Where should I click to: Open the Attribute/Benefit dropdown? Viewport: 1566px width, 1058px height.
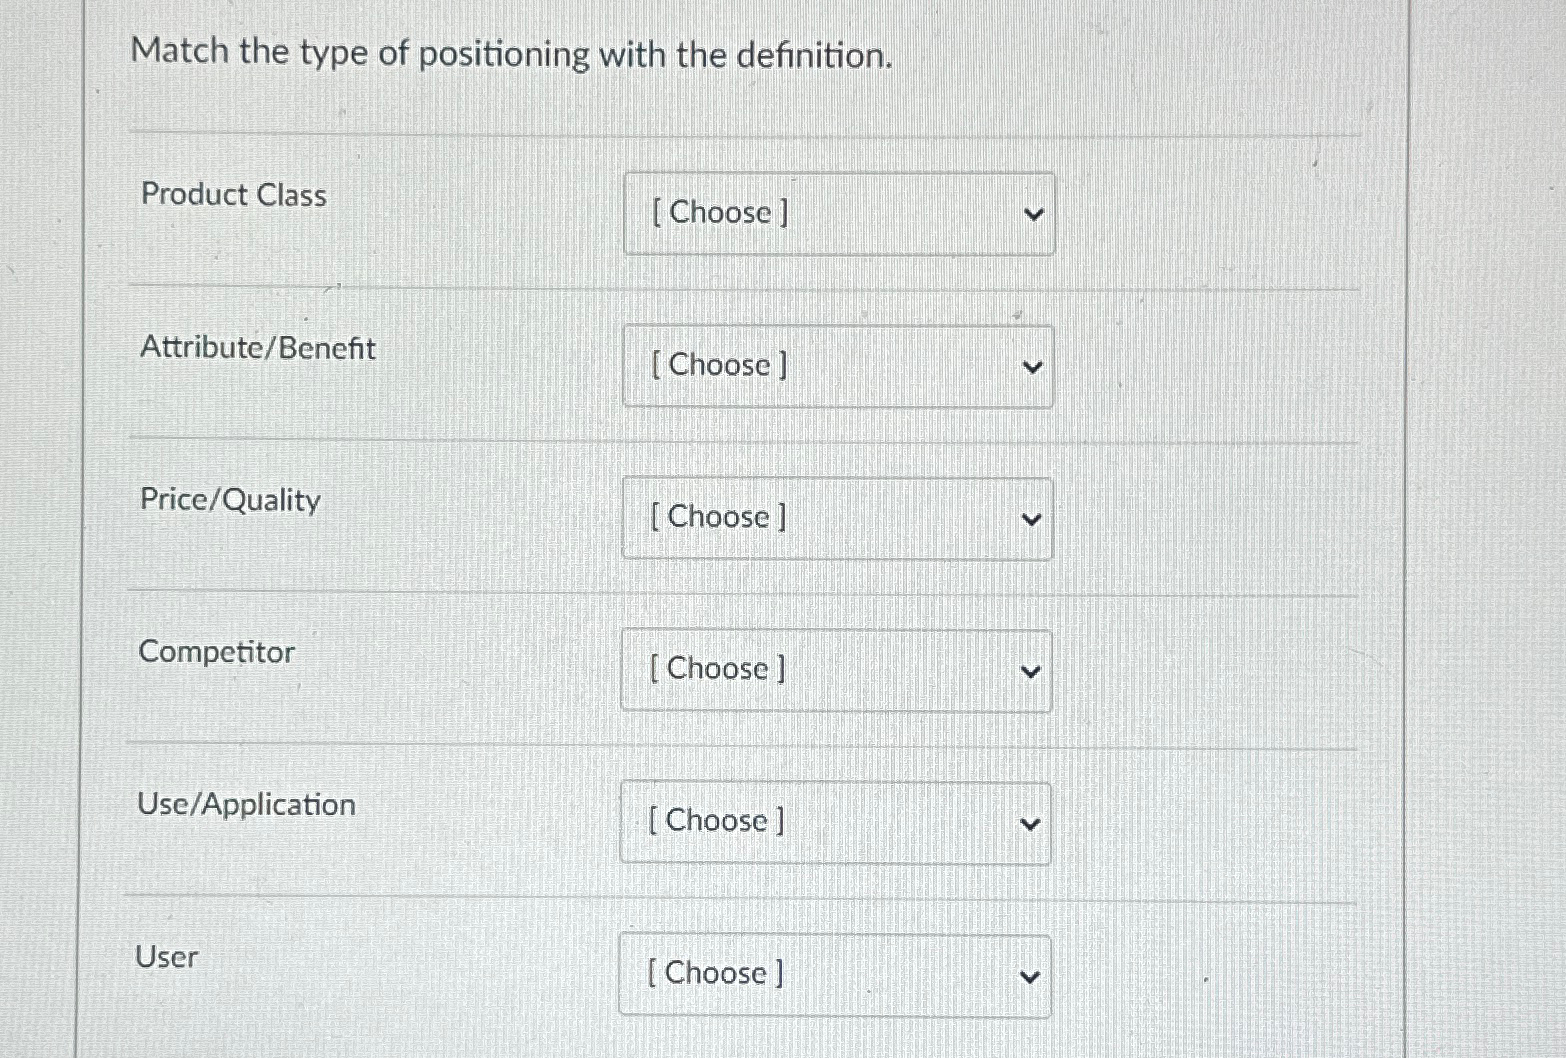(838, 366)
